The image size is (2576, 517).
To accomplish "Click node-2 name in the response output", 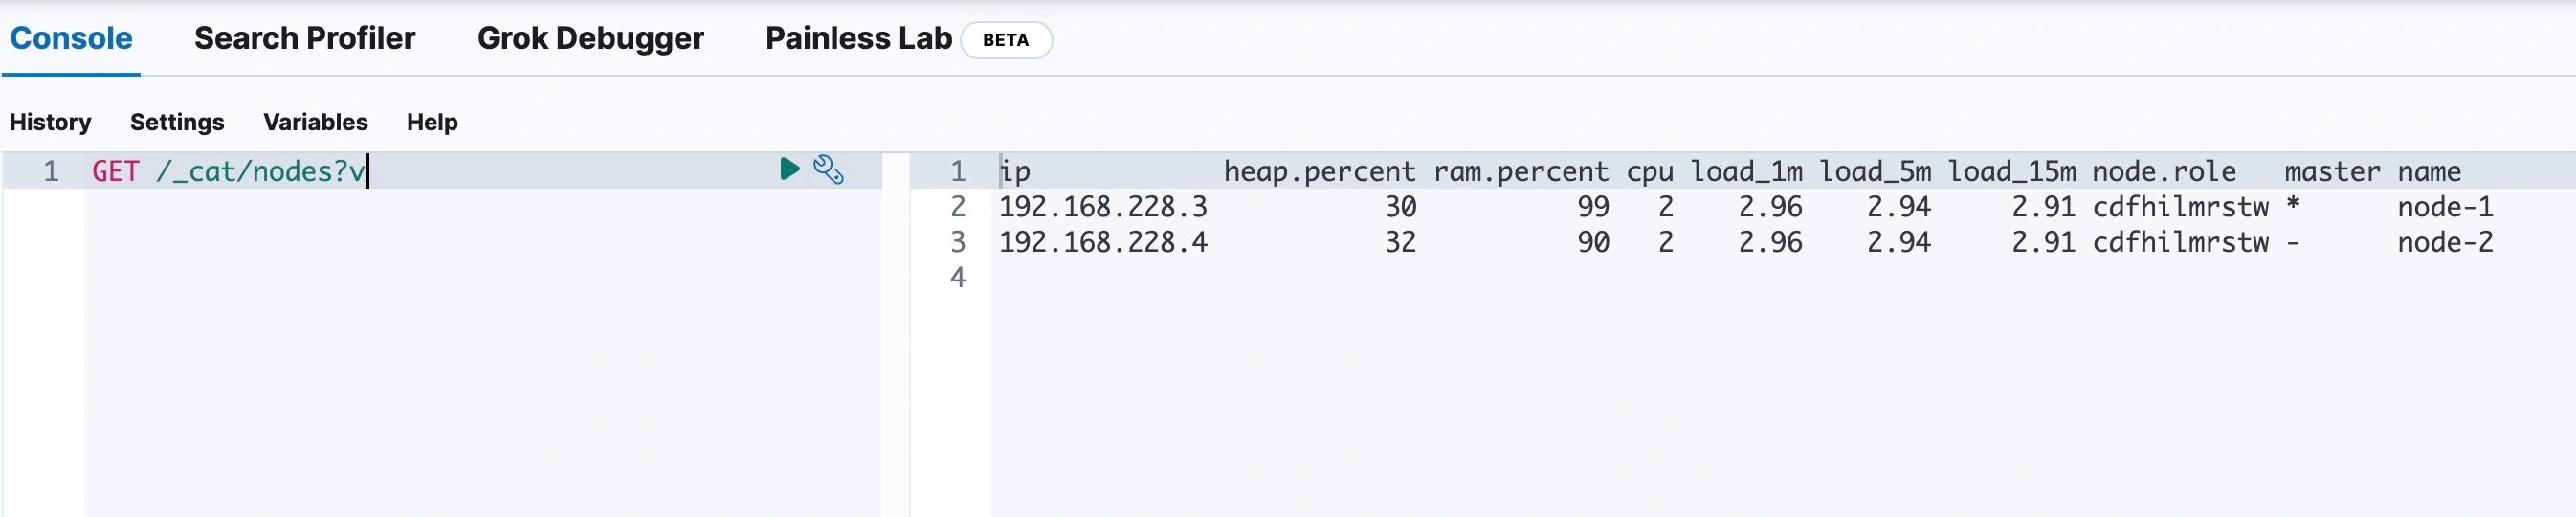I will point(2444,242).
